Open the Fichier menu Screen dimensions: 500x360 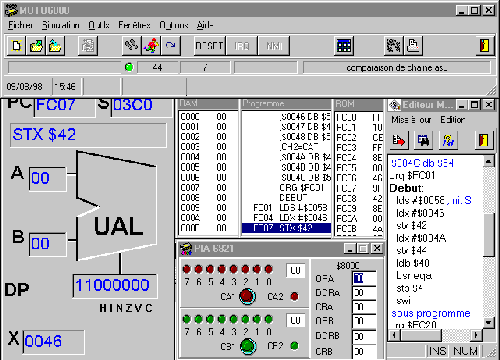point(20,25)
